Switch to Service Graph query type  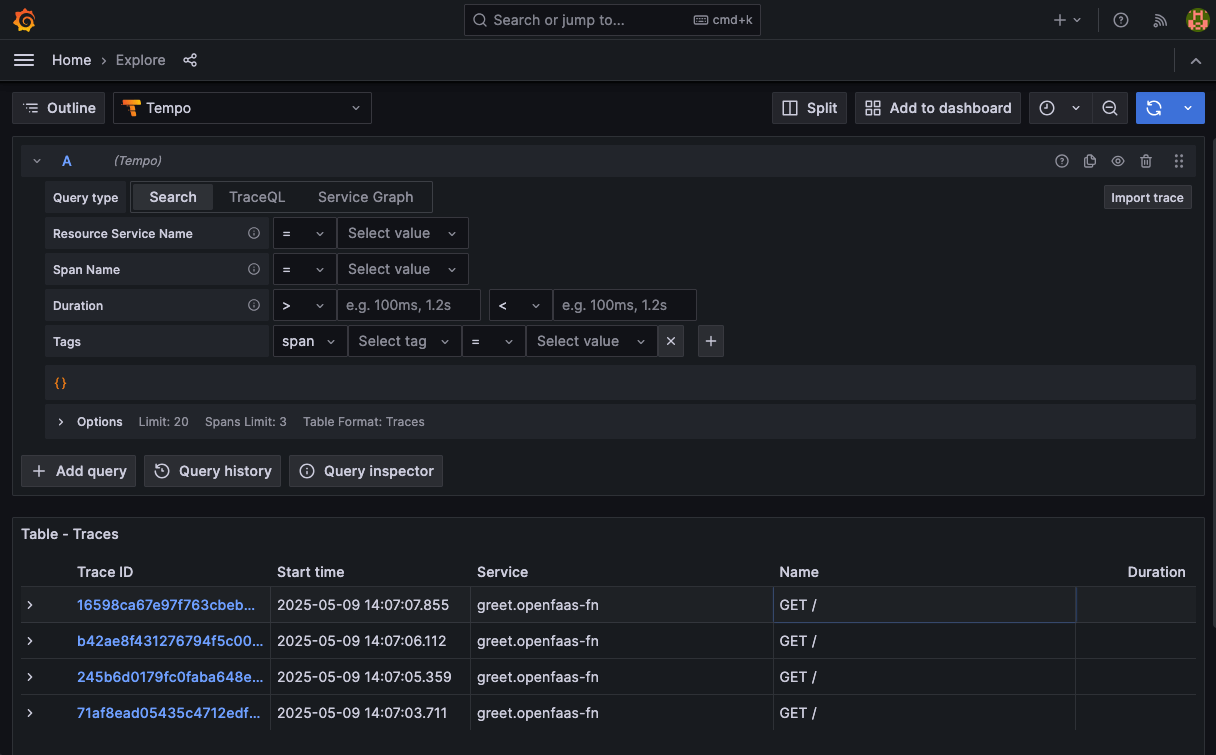point(365,197)
